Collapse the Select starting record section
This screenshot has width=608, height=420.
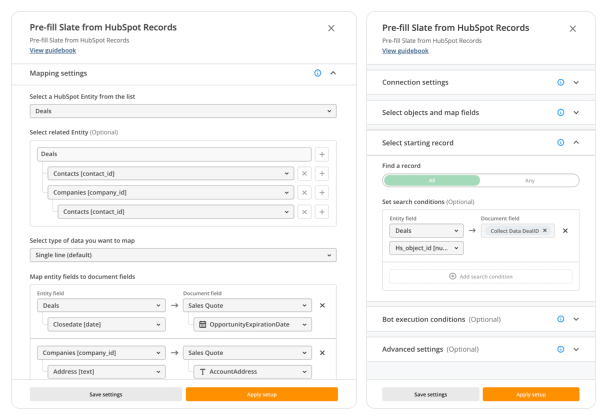pos(576,142)
